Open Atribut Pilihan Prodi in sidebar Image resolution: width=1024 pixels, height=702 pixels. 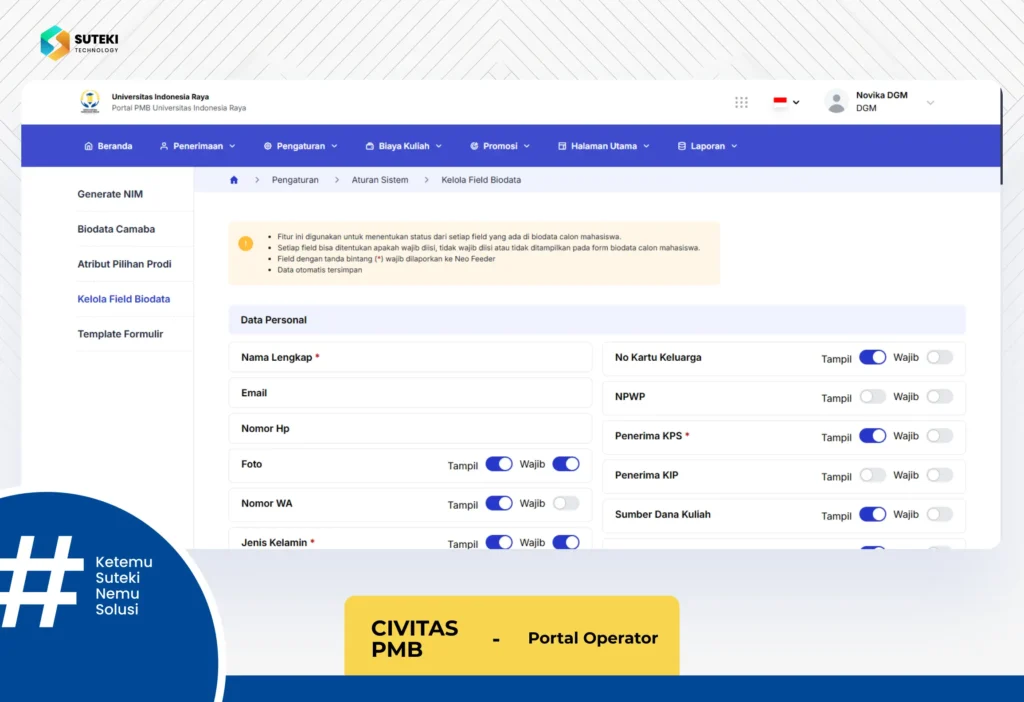pyautogui.click(x=124, y=264)
